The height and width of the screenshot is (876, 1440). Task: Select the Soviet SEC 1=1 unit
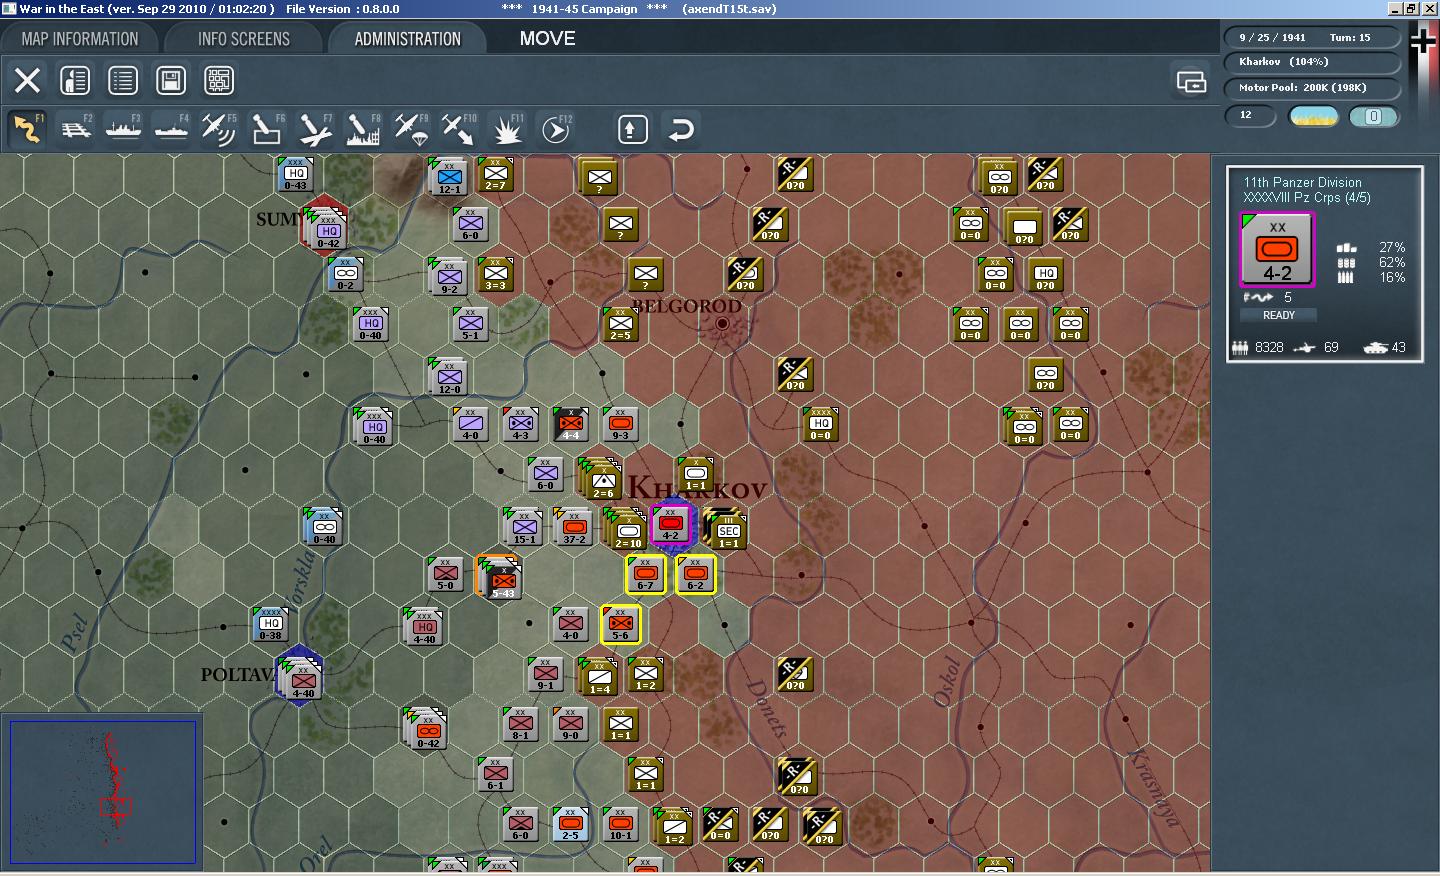pos(726,530)
